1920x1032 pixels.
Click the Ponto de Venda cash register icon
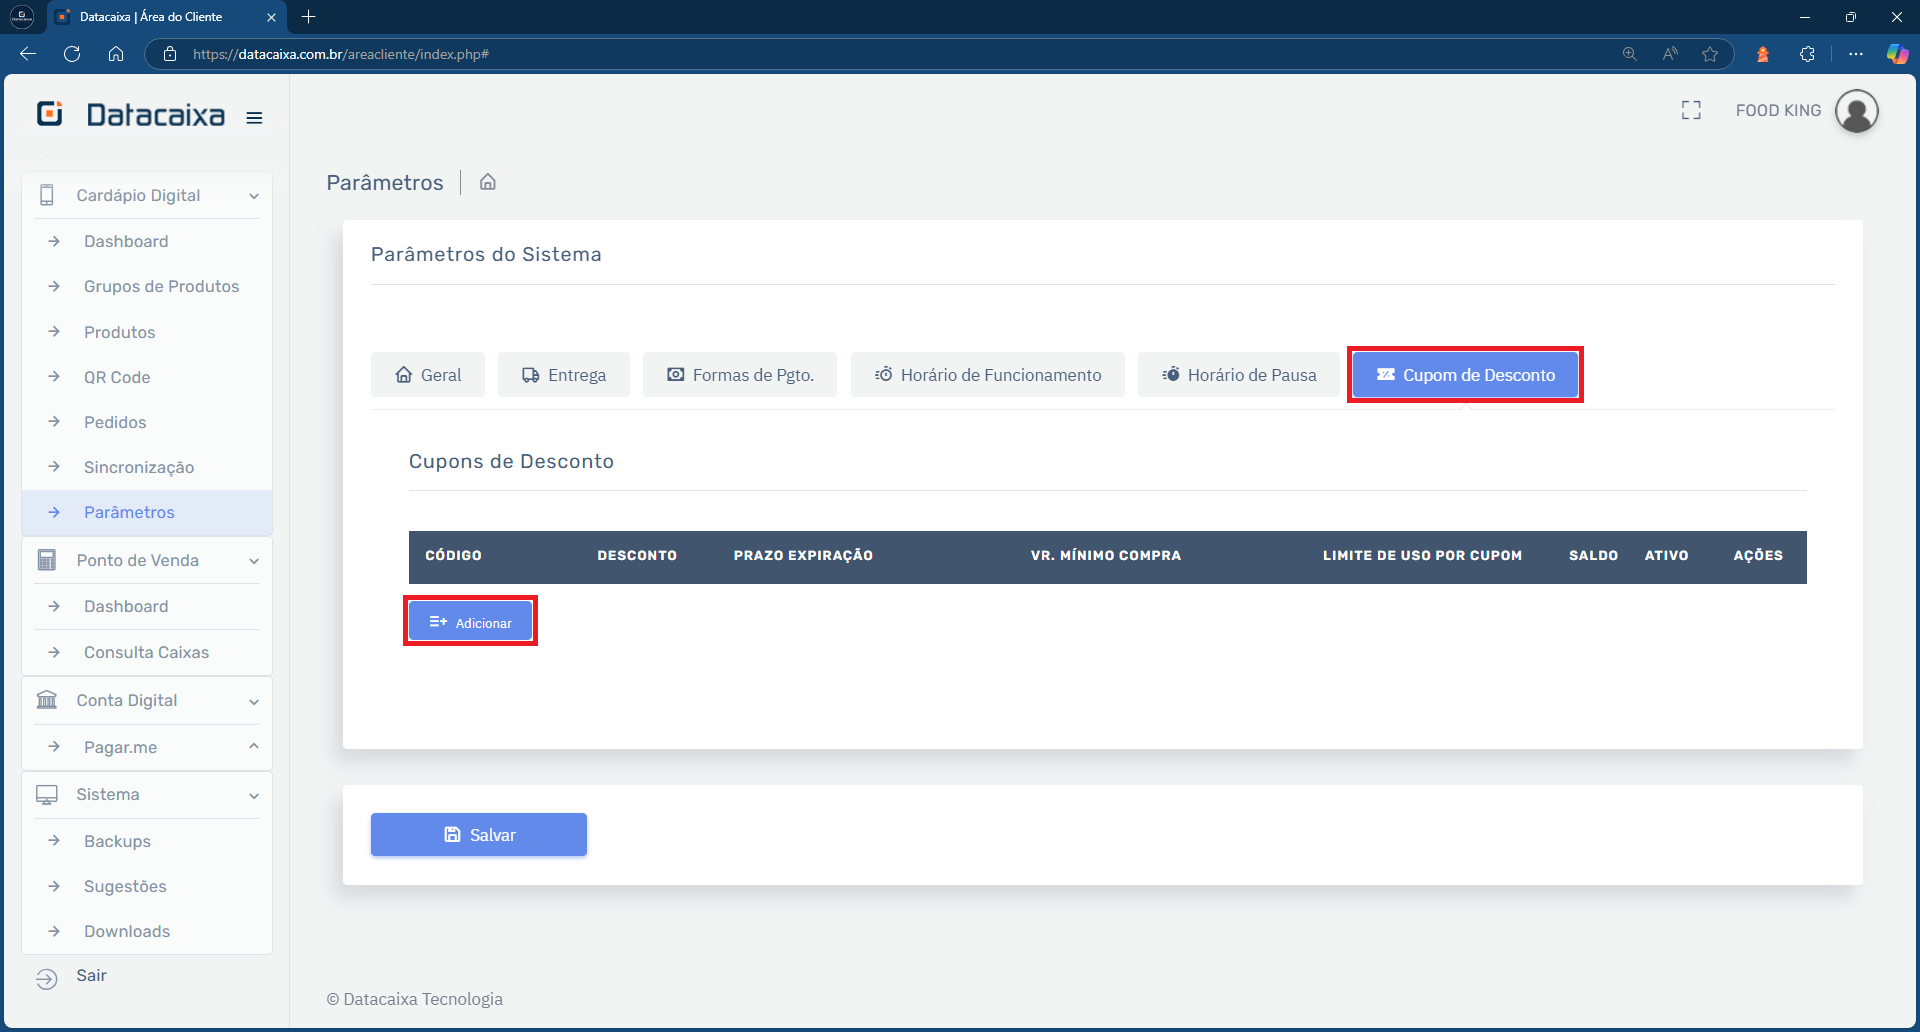[47, 560]
